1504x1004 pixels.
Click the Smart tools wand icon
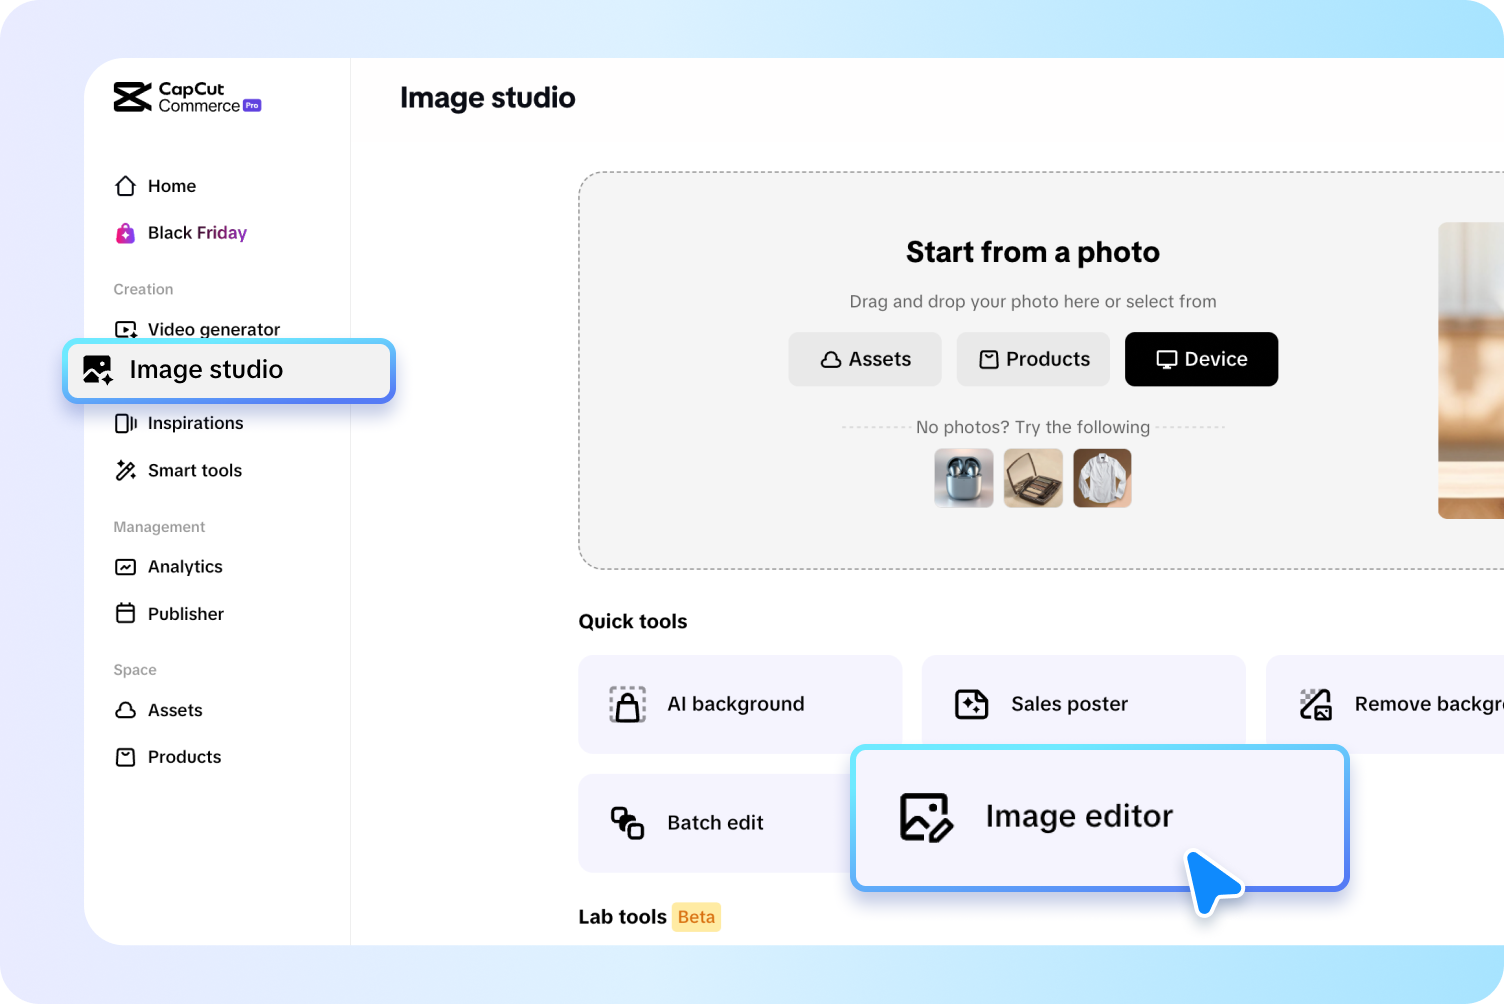(x=125, y=470)
